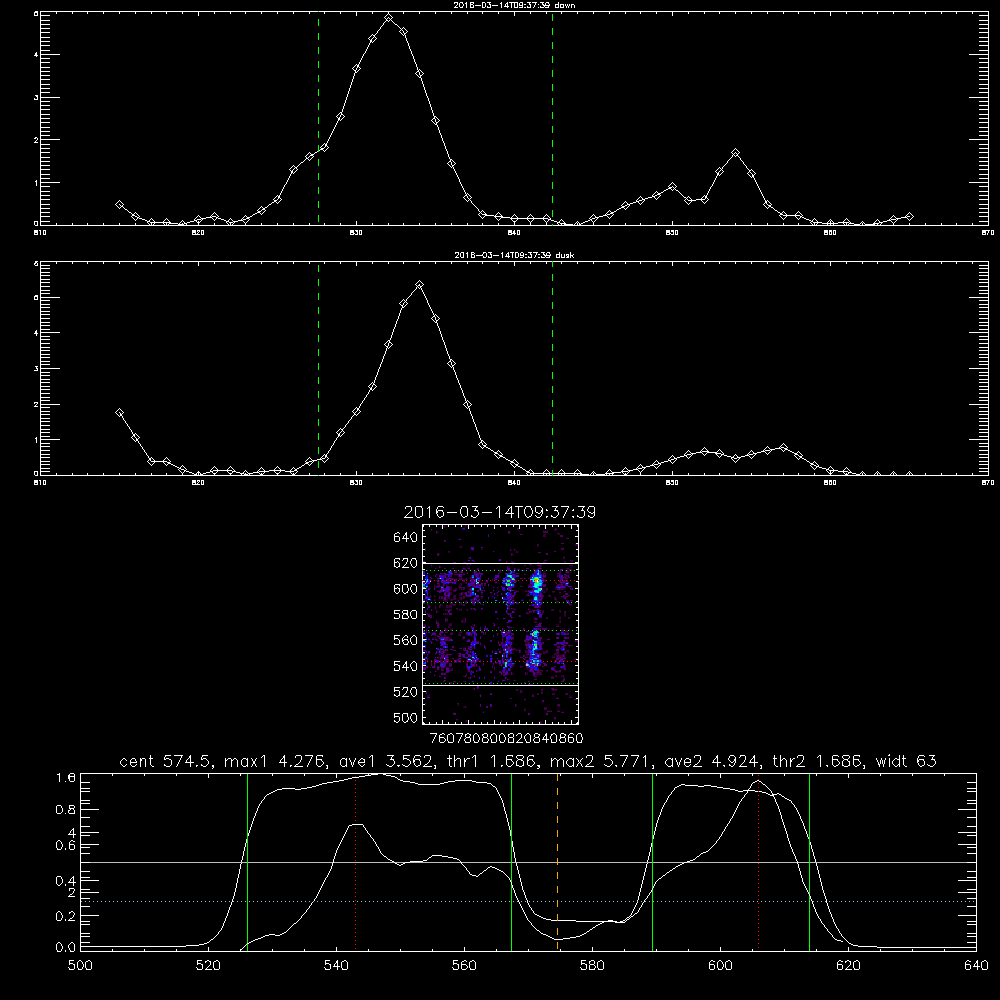
Task: Click the red dotted line near 543 in bottom plot
Action: click(355, 861)
